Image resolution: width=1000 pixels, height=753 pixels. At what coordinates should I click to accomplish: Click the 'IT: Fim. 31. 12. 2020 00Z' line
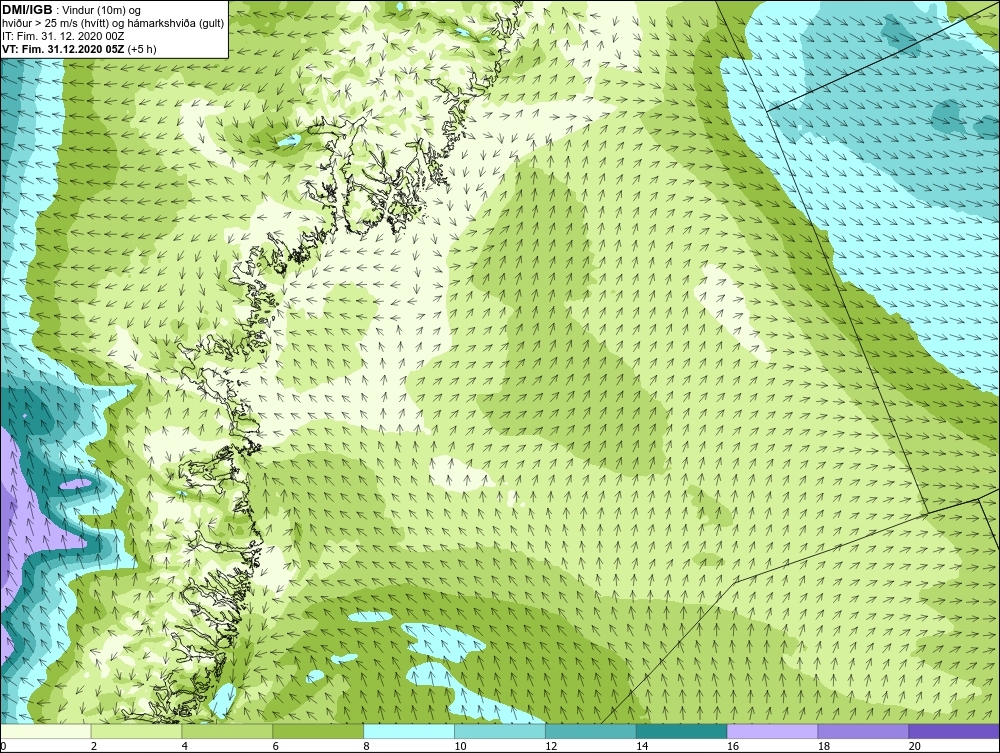(x=64, y=36)
